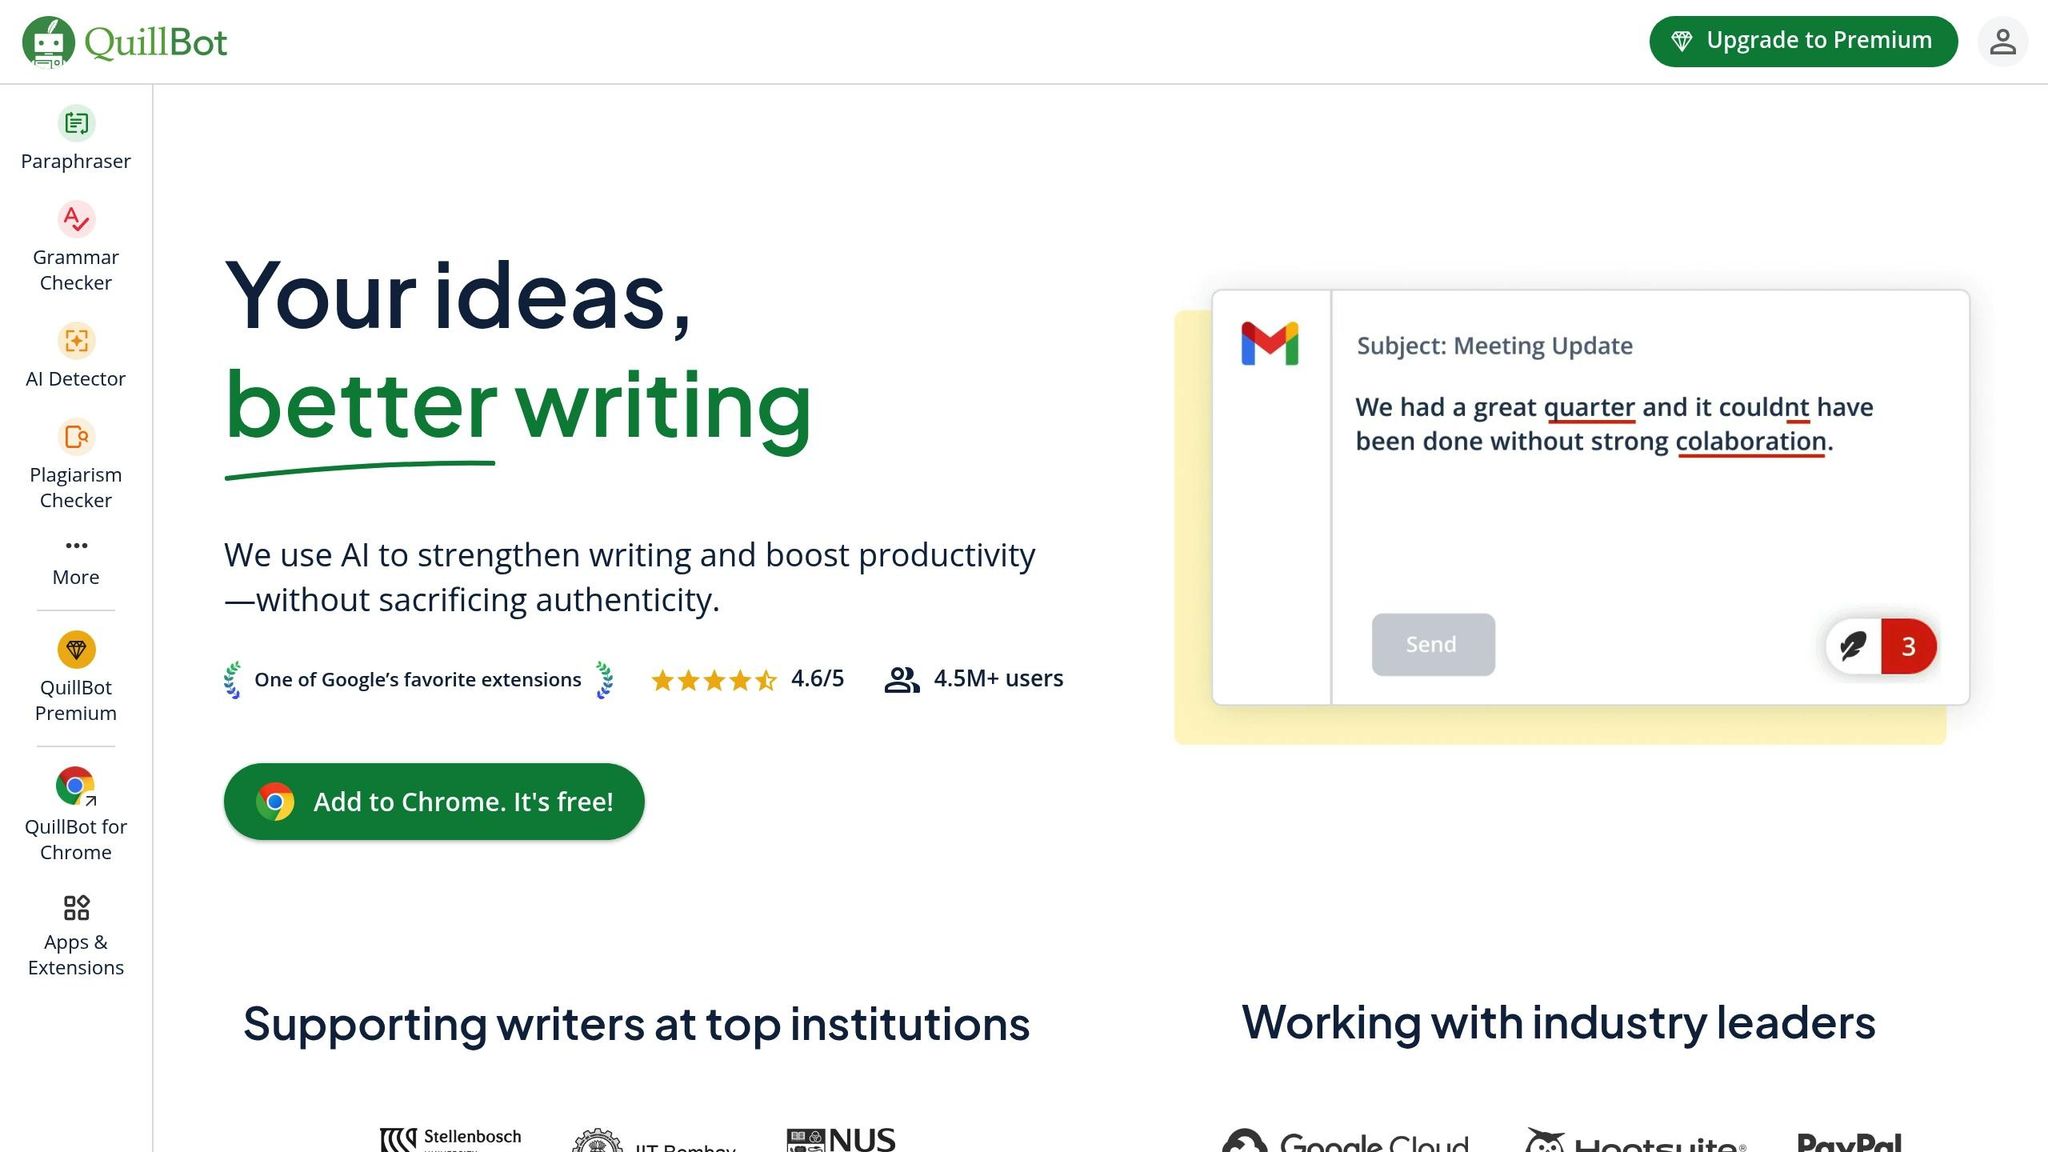Click the red 3 errors badge

1908,646
